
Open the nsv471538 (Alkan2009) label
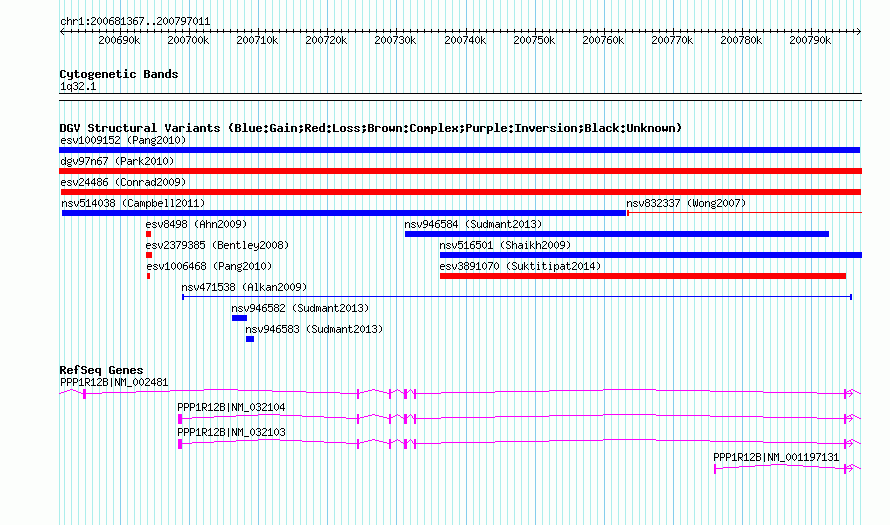point(244,287)
